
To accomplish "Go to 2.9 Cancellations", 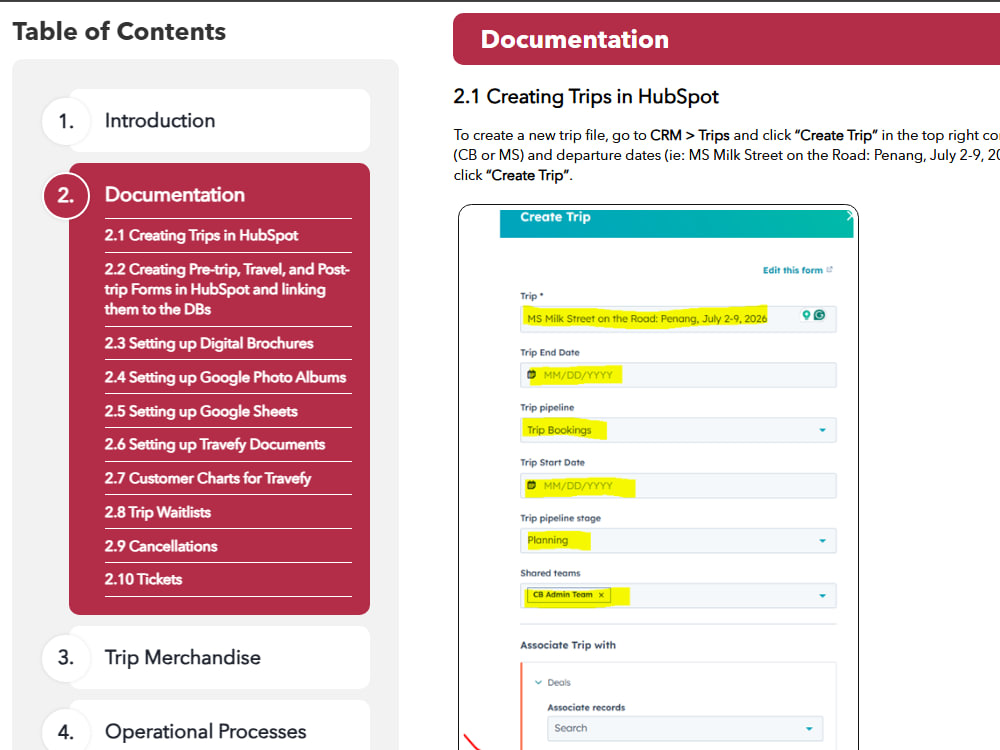I will 161,546.
